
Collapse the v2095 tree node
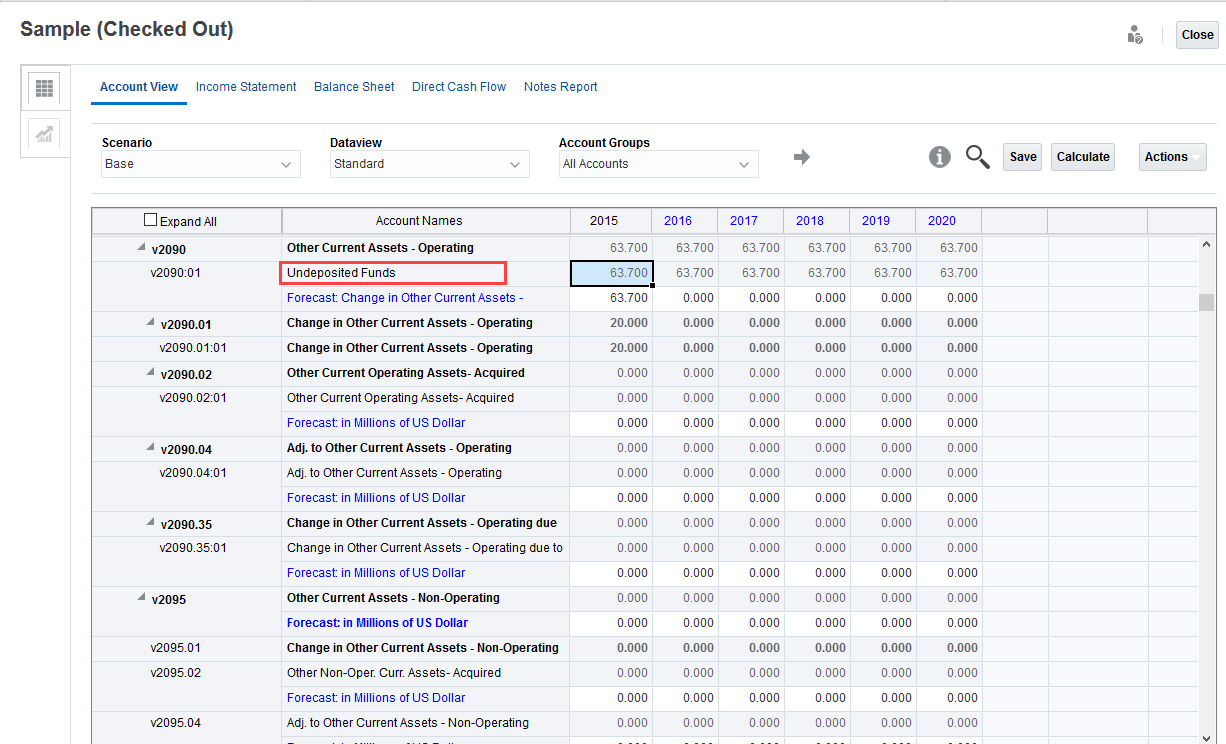140,598
